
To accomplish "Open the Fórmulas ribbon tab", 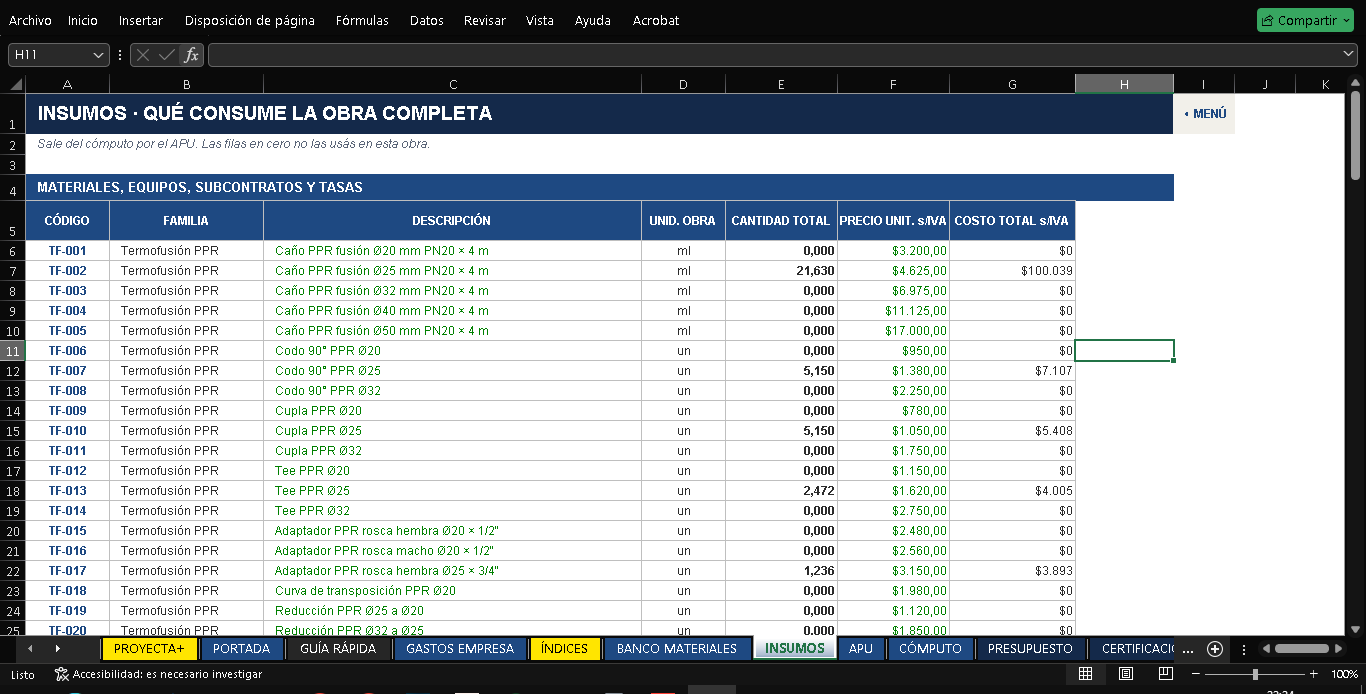I will pyautogui.click(x=362, y=20).
